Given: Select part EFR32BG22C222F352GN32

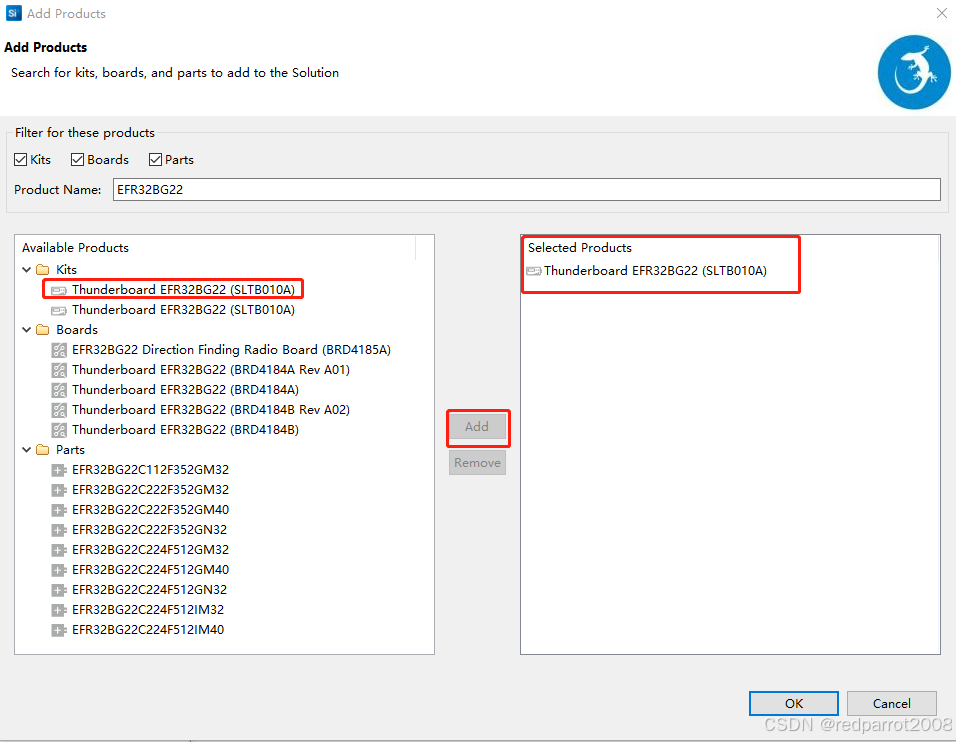Looking at the screenshot, I should [149, 530].
